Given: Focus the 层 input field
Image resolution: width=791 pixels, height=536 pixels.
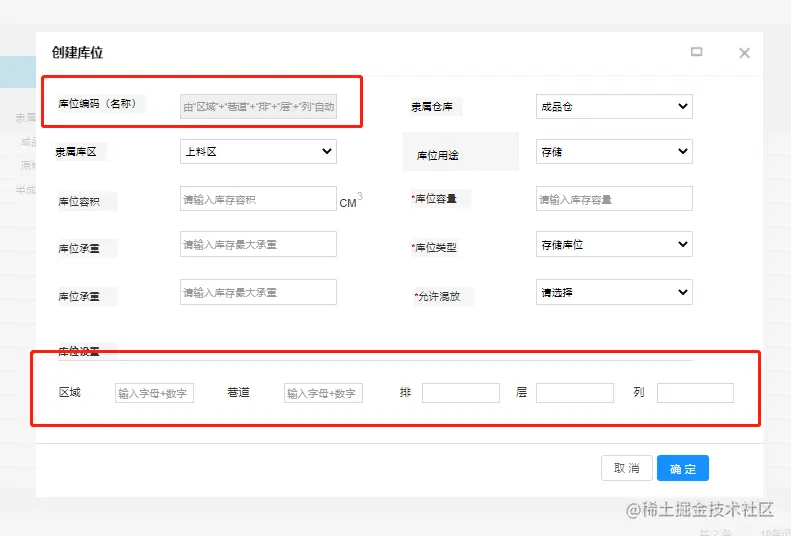Looking at the screenshot, I should [575, 393].
